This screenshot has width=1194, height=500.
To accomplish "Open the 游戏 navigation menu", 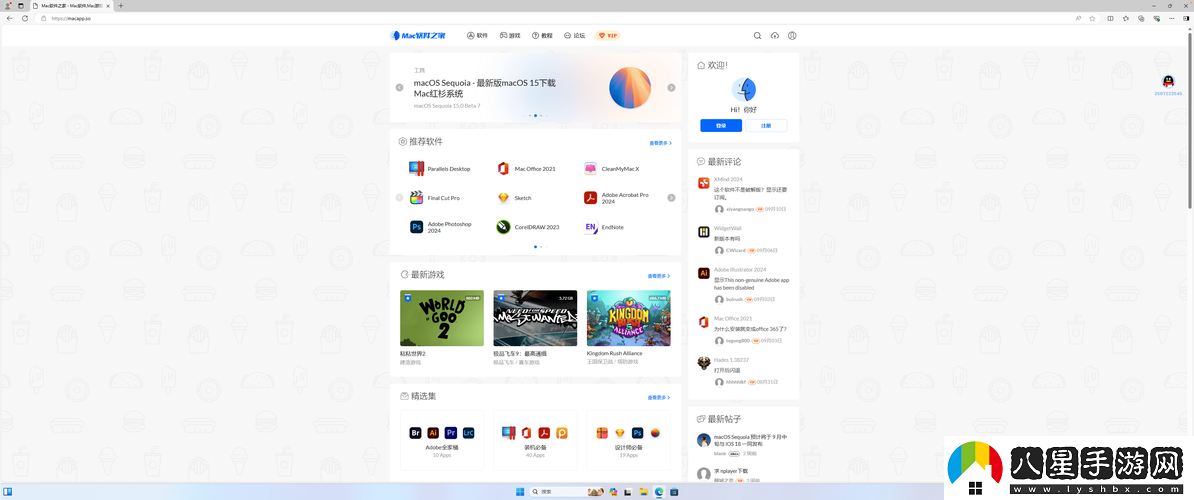I will coord(510,36).
